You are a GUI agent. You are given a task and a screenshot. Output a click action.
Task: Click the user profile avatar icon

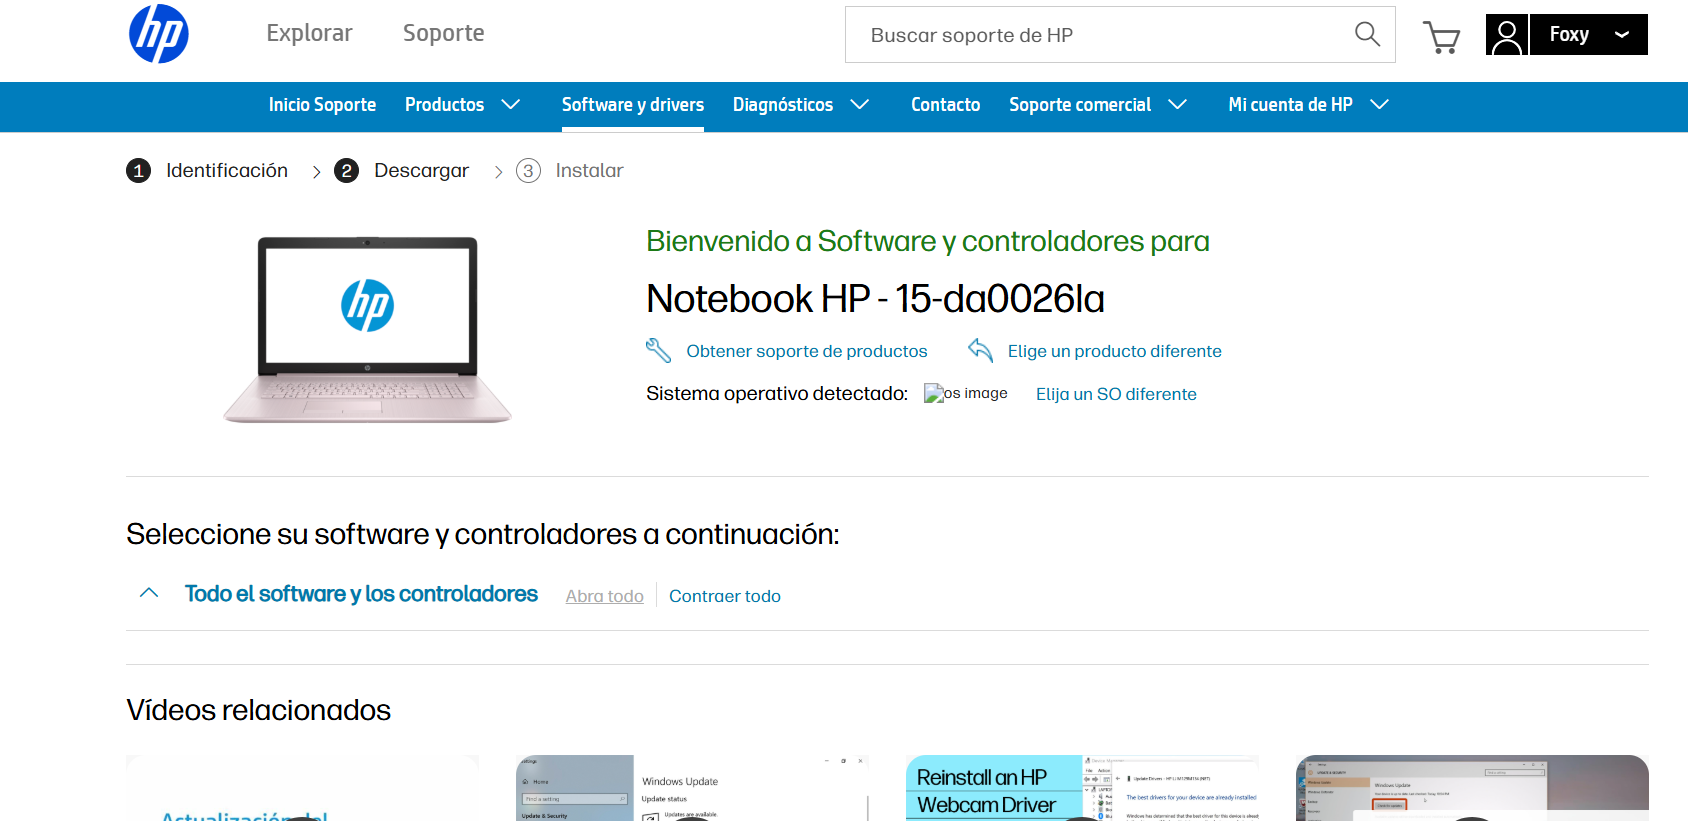(1507, 35)
